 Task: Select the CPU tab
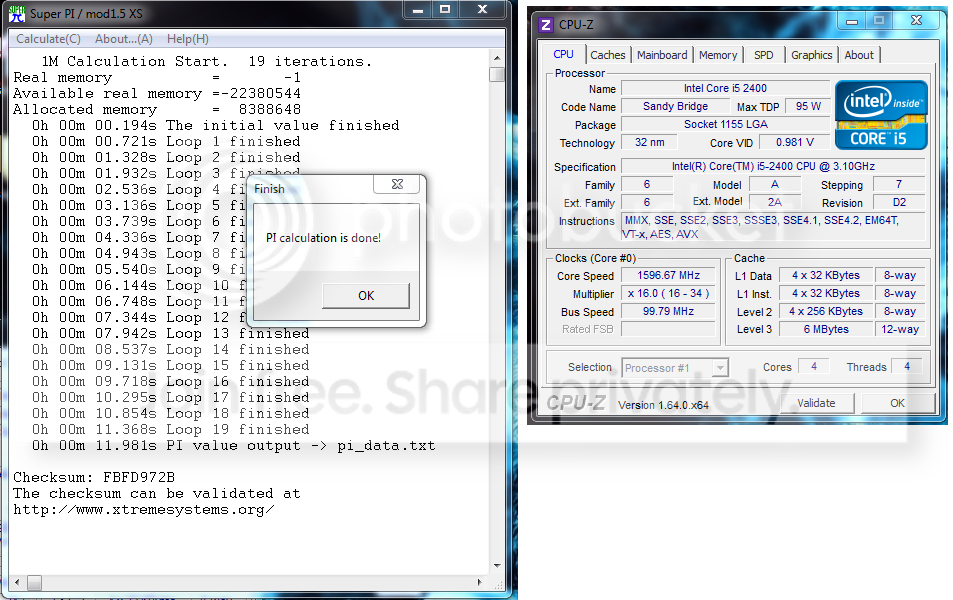pos(563,53)
